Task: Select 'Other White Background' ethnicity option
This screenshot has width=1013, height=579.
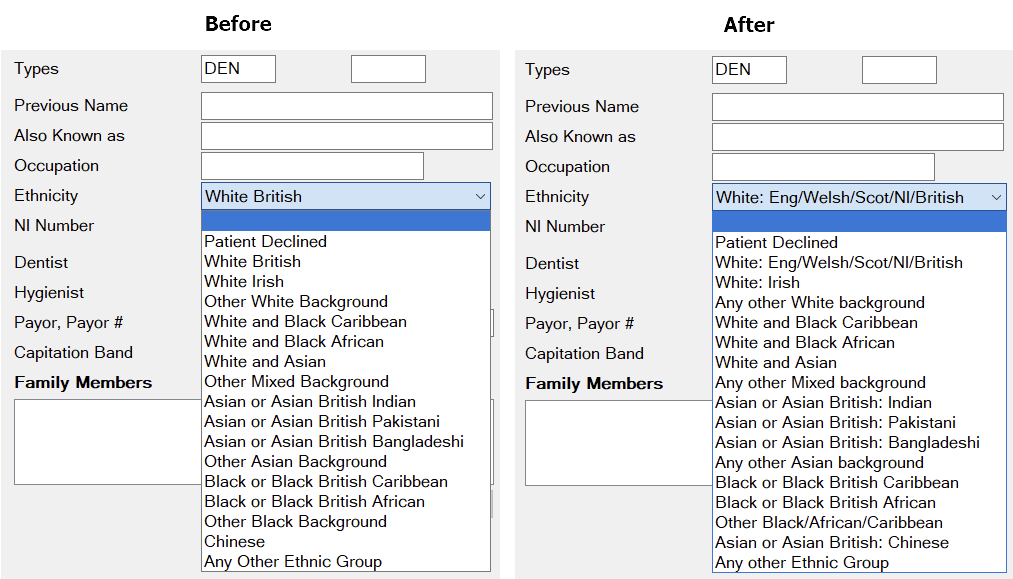Action: pyautogui.click(x=295, y=301)
